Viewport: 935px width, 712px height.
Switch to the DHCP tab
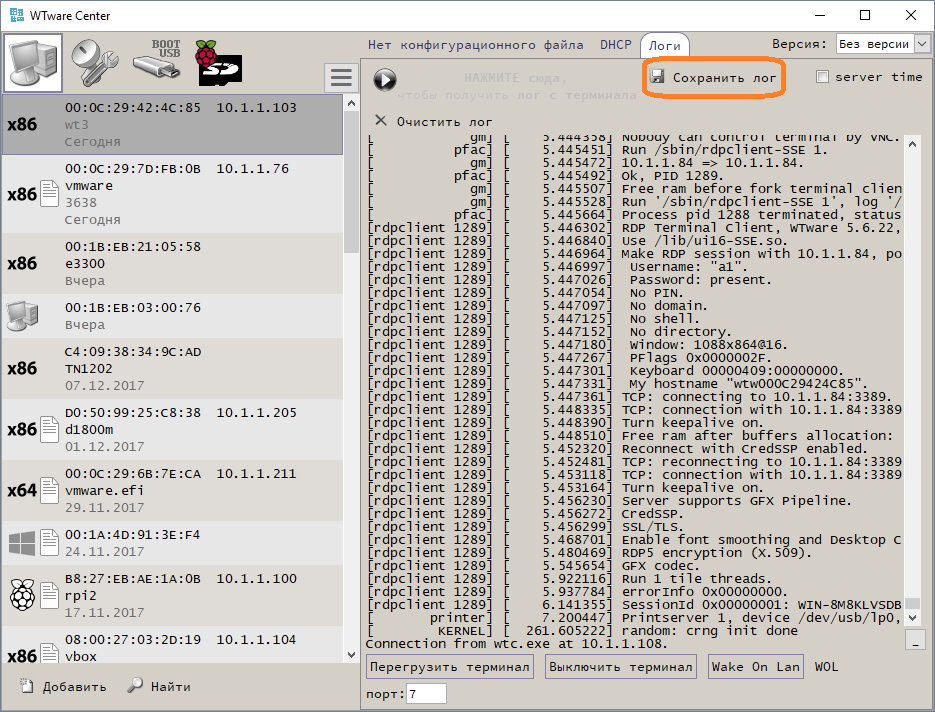[615, 45]
